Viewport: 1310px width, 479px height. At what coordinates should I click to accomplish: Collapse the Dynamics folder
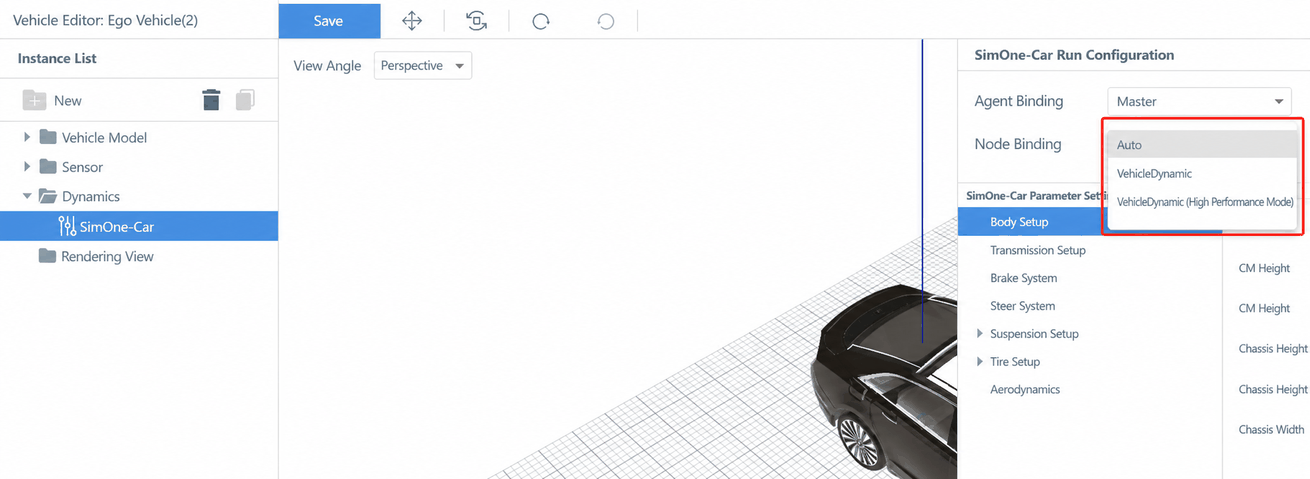point(27,197)
